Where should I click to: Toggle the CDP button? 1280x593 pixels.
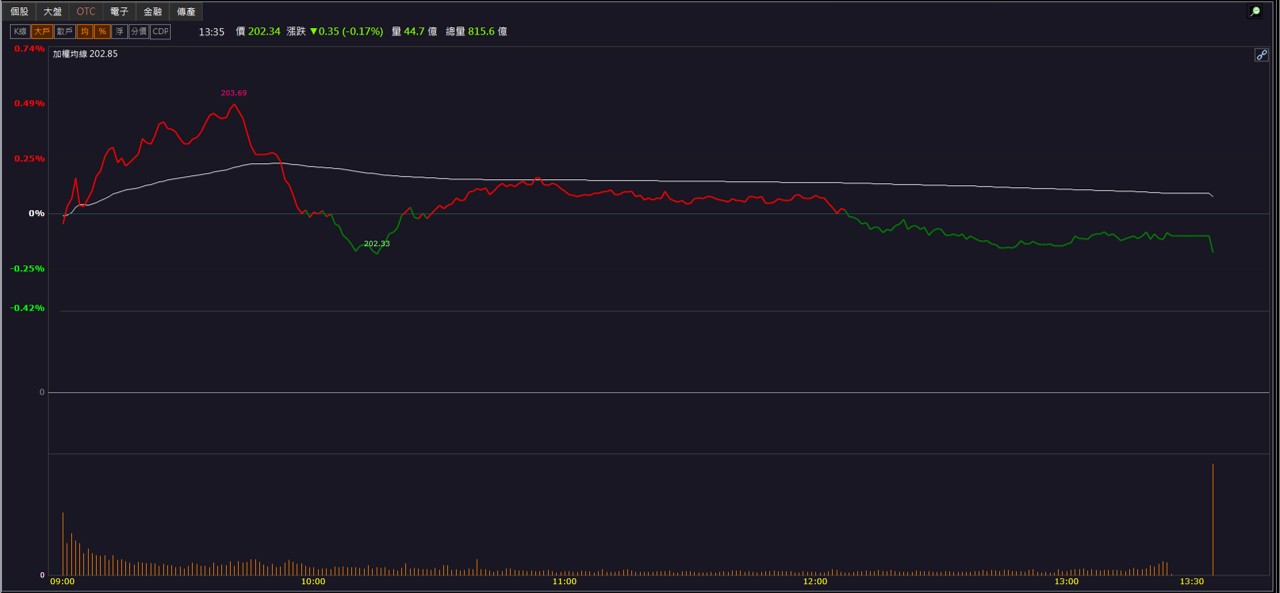pos(160,32)
